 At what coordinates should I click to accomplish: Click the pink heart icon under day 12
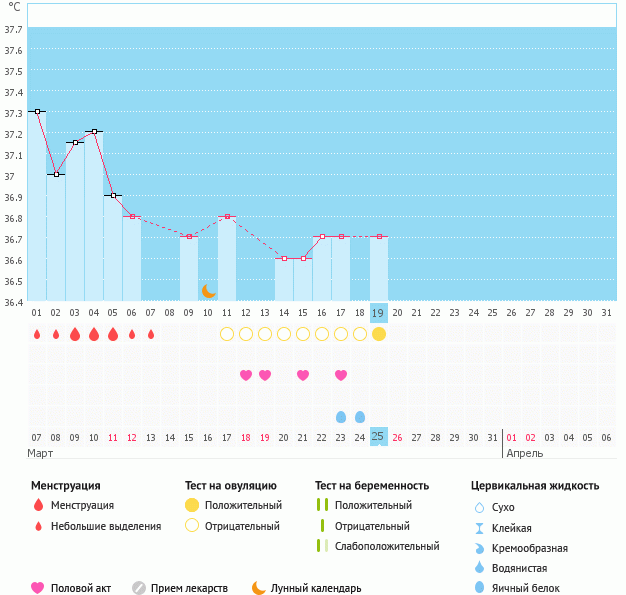coord(246,375)
